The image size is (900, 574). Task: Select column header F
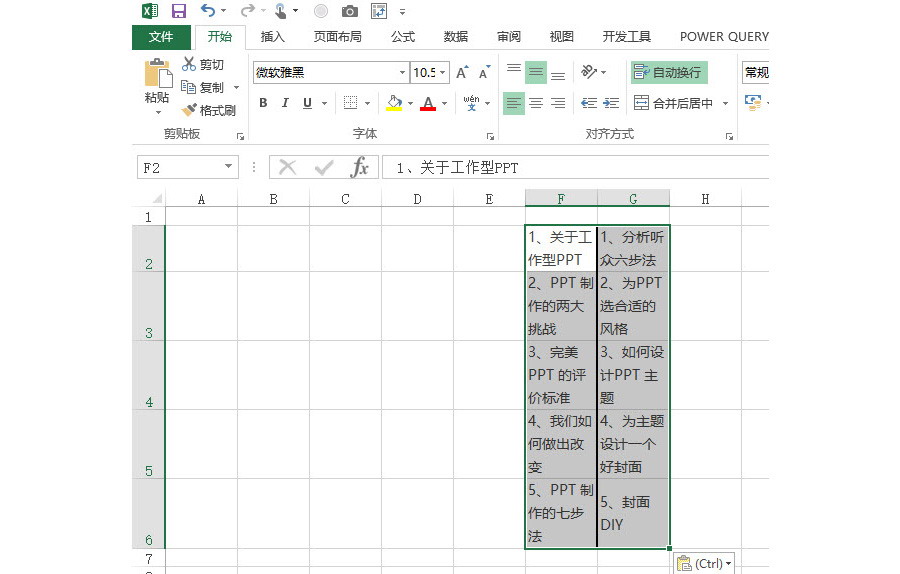point(561,199)
